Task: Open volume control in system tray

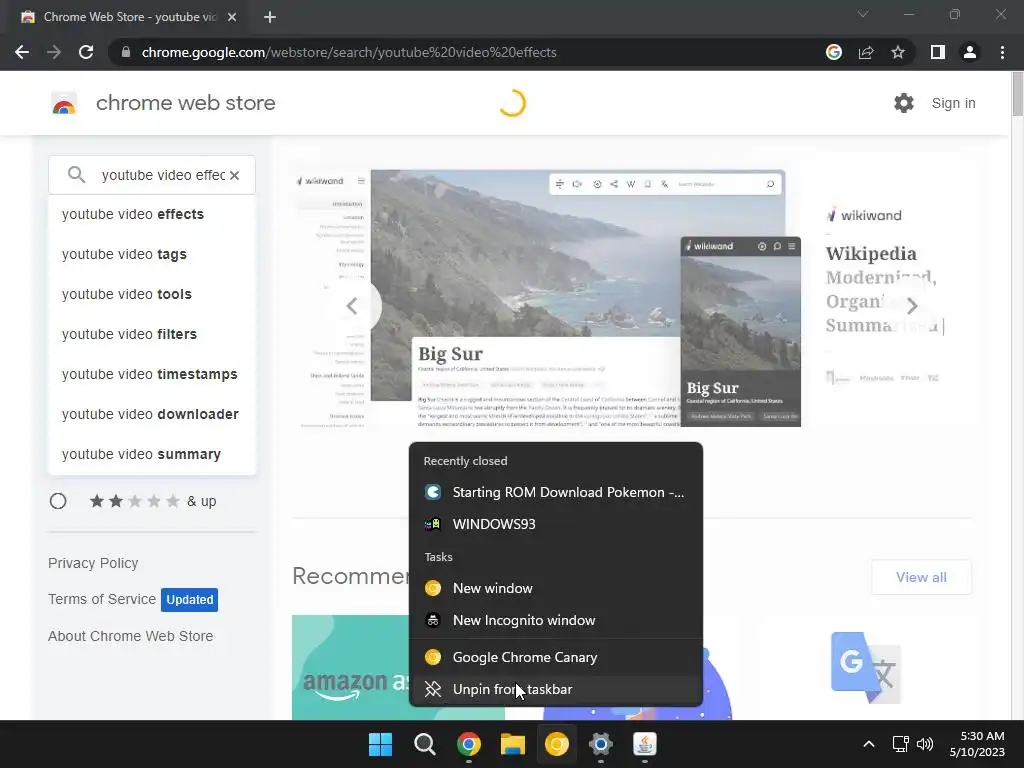Action: pyautogui.click(x=925, y=744)
